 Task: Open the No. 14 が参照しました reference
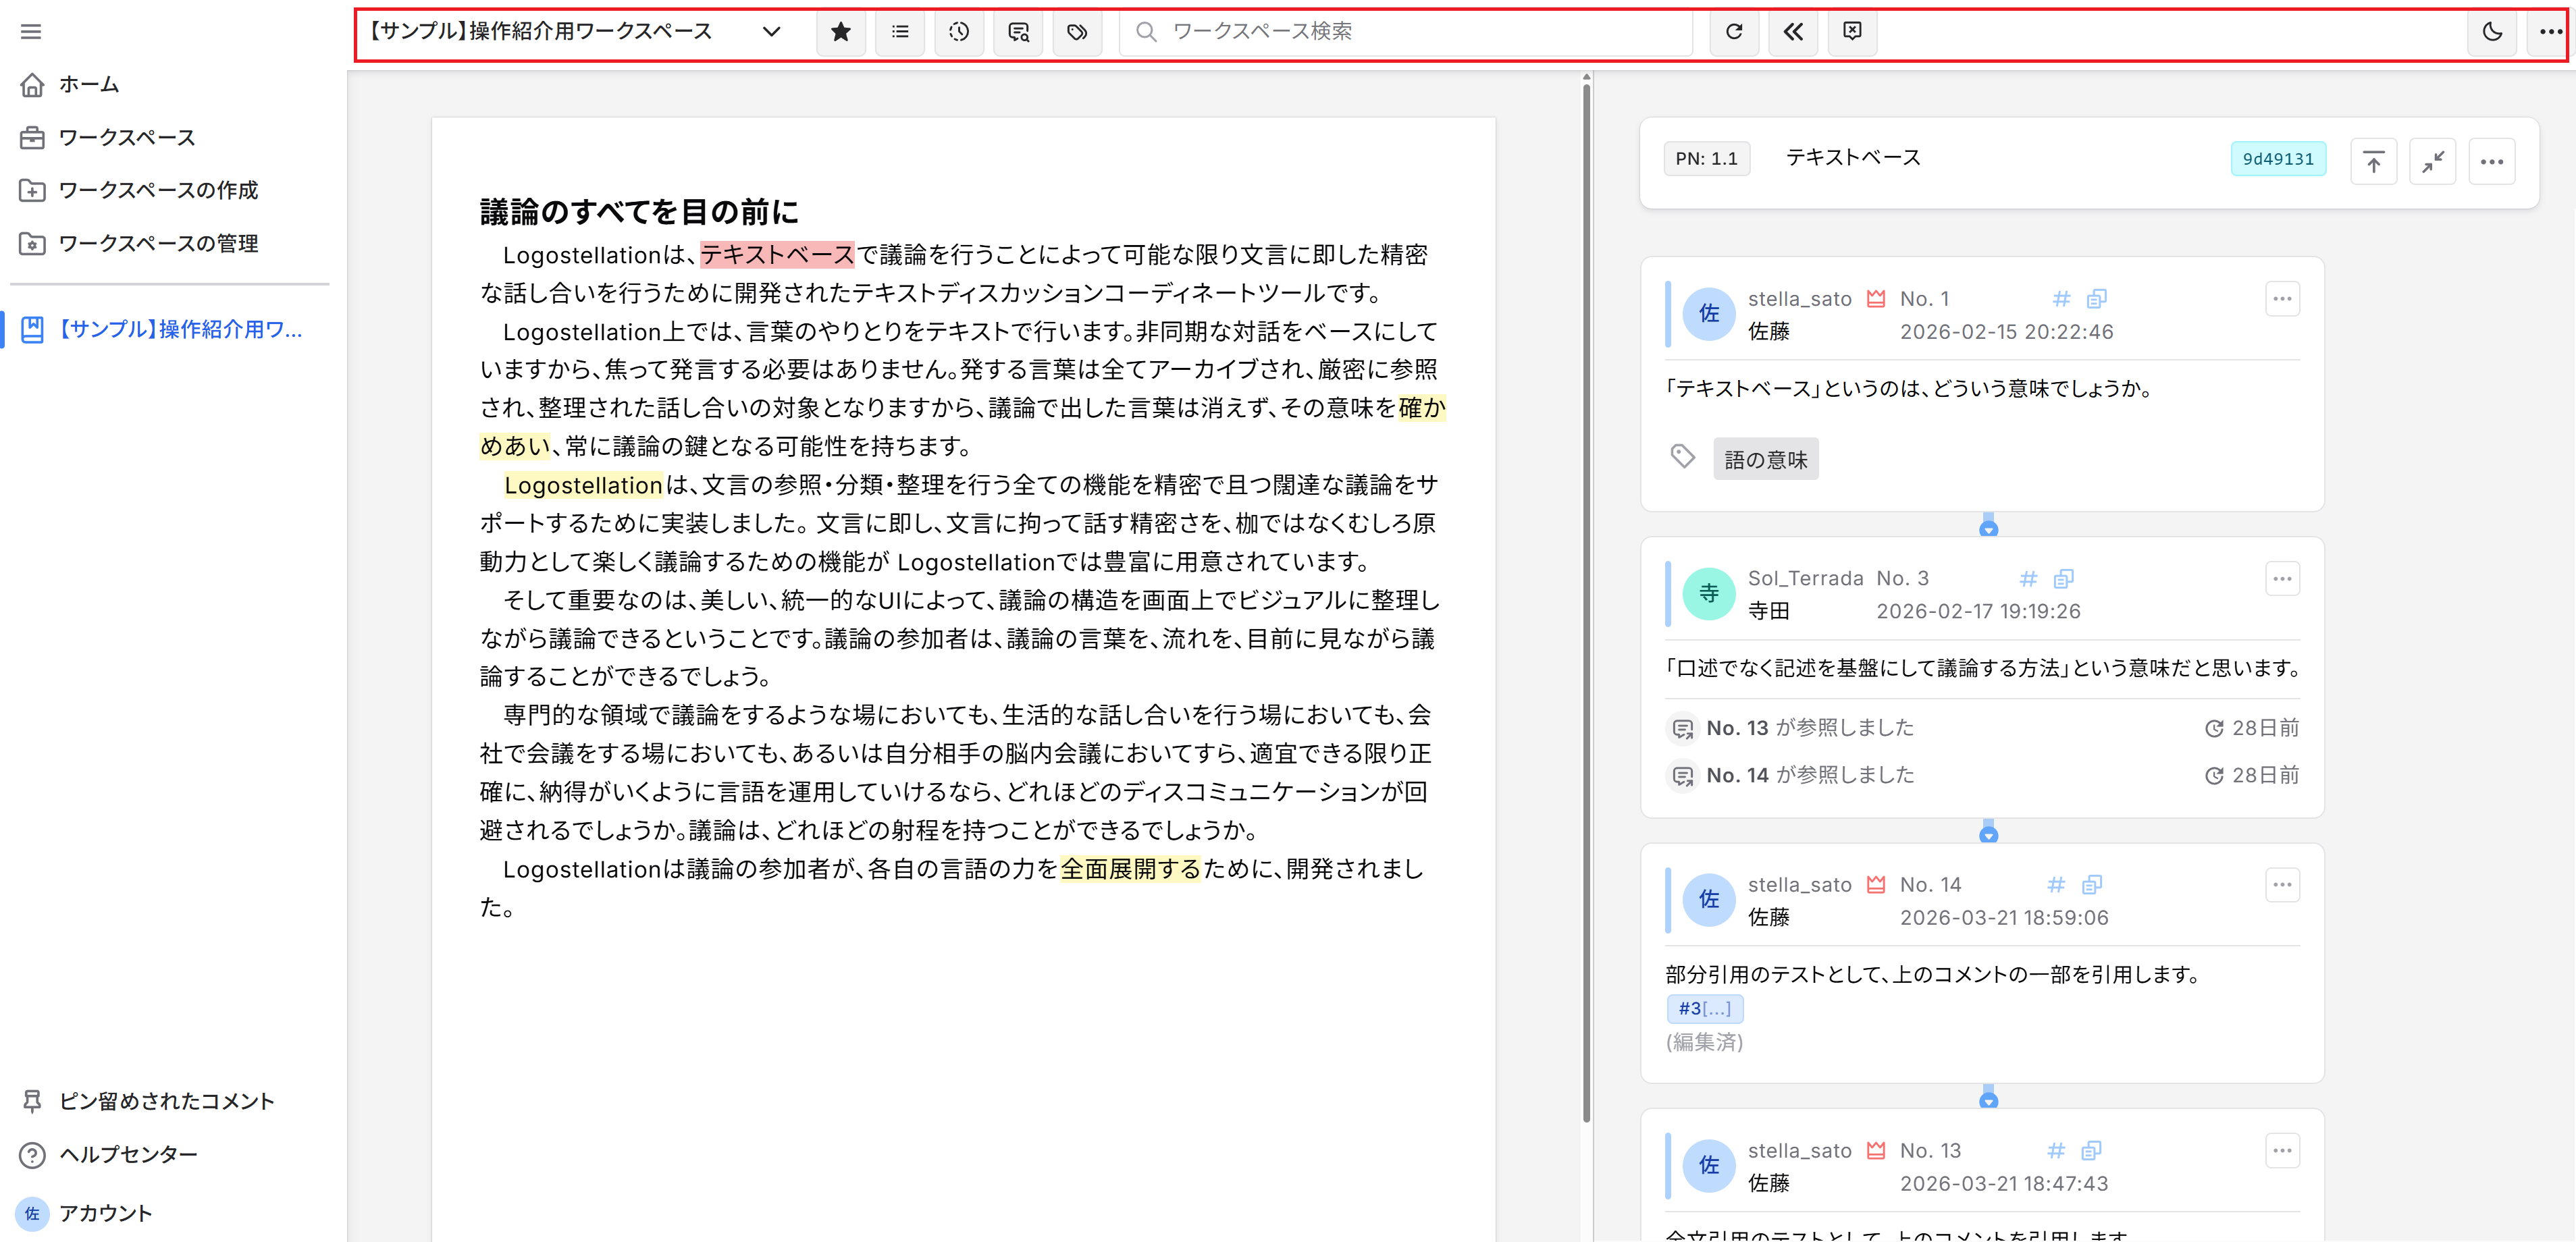(1810, 775)
